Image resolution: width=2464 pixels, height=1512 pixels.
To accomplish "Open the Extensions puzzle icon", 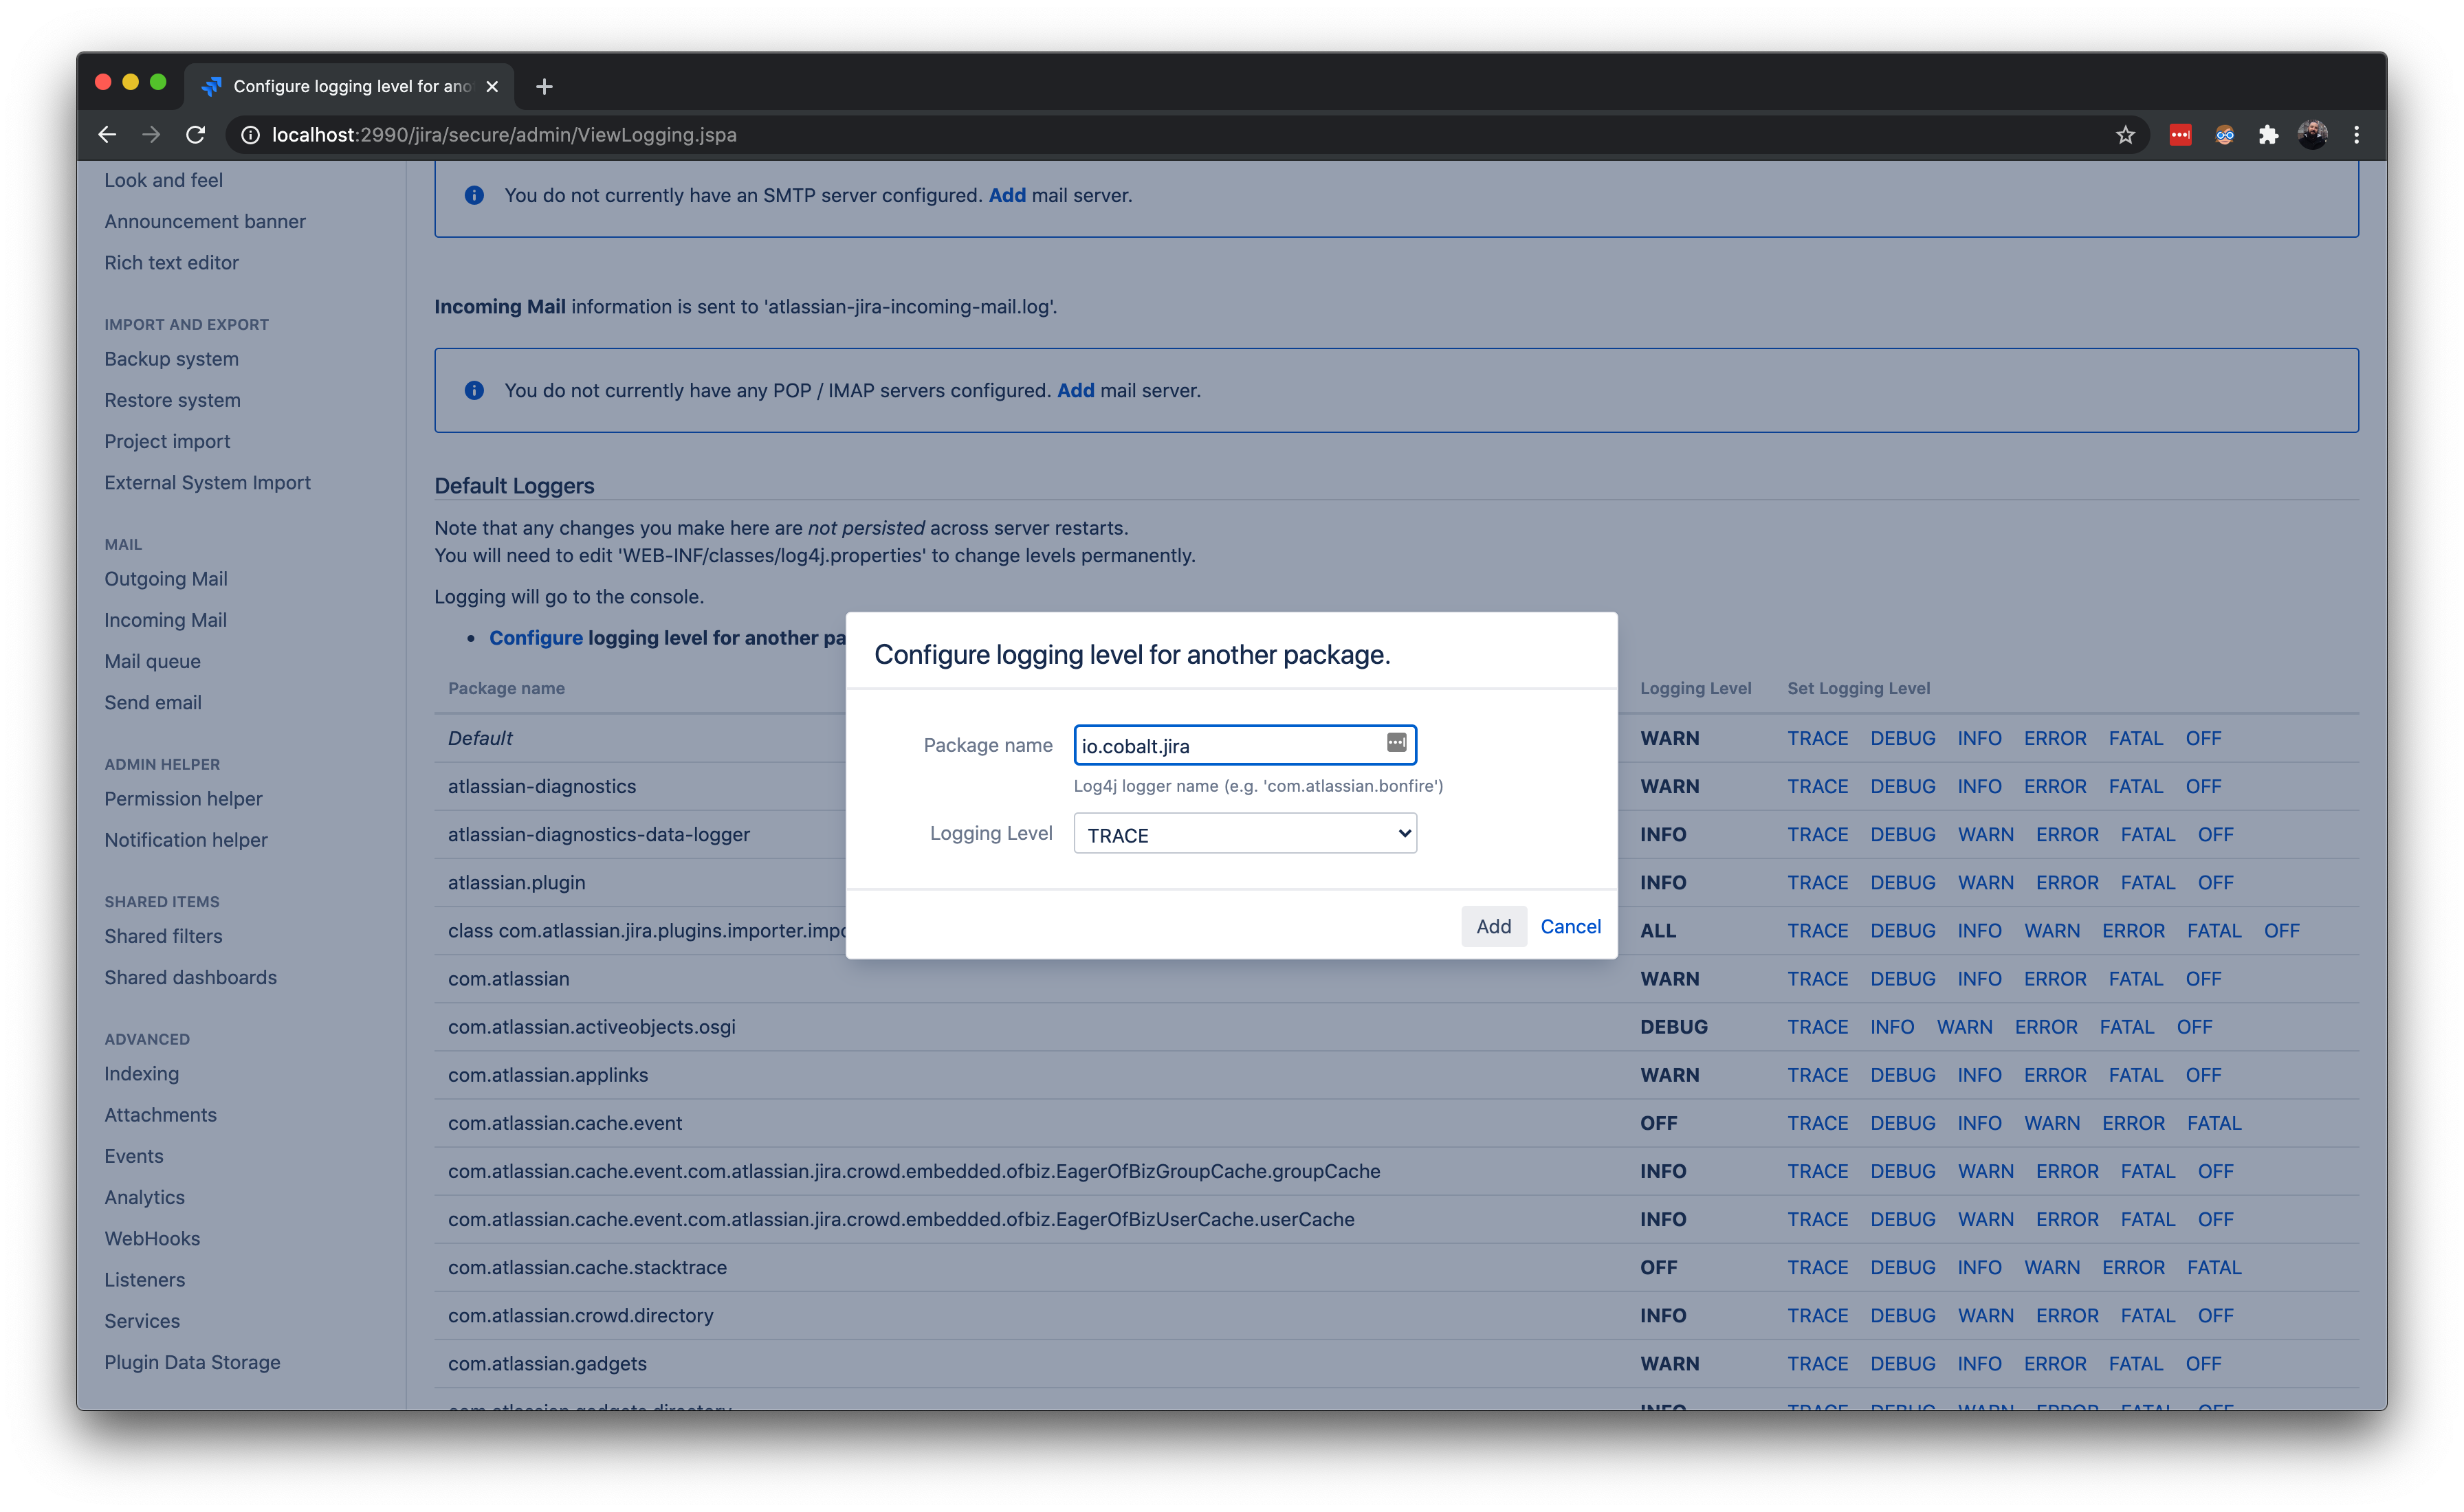I will (x=2268, y=135).
